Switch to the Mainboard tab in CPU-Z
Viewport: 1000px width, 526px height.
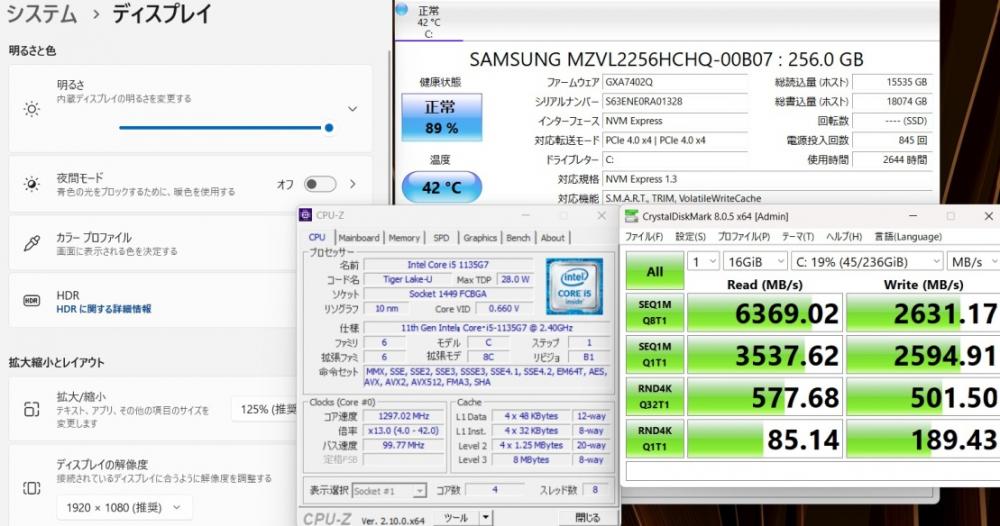pos(359,238)
